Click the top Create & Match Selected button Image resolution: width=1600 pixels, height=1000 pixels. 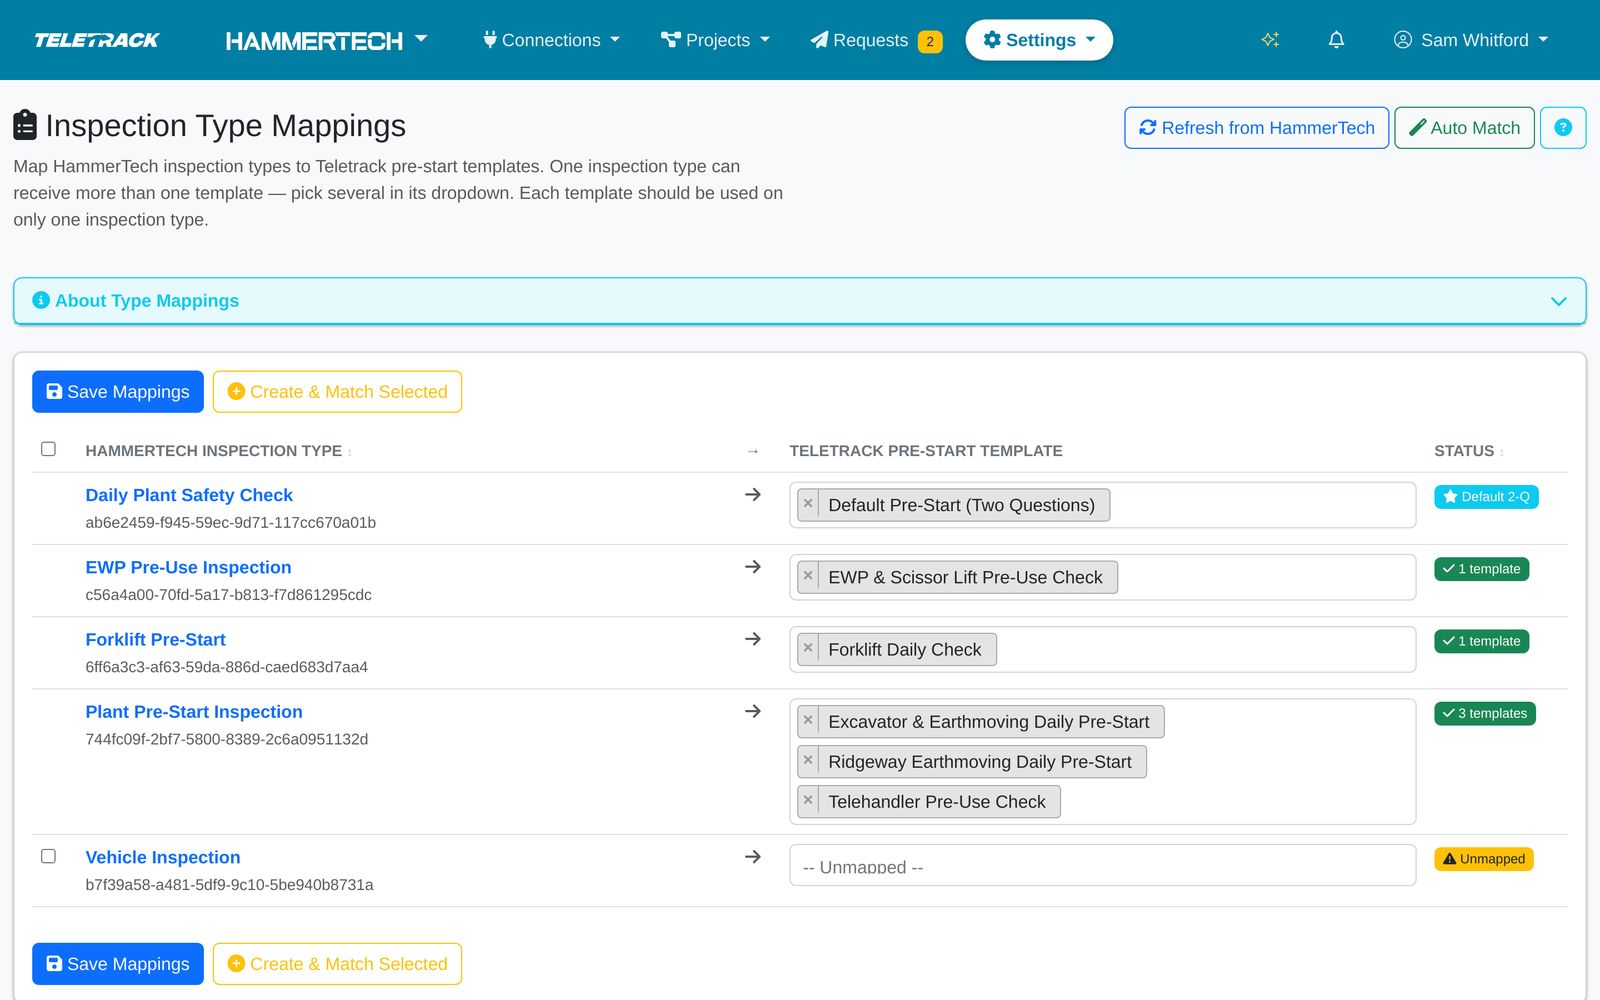click(x=337, y=392)
